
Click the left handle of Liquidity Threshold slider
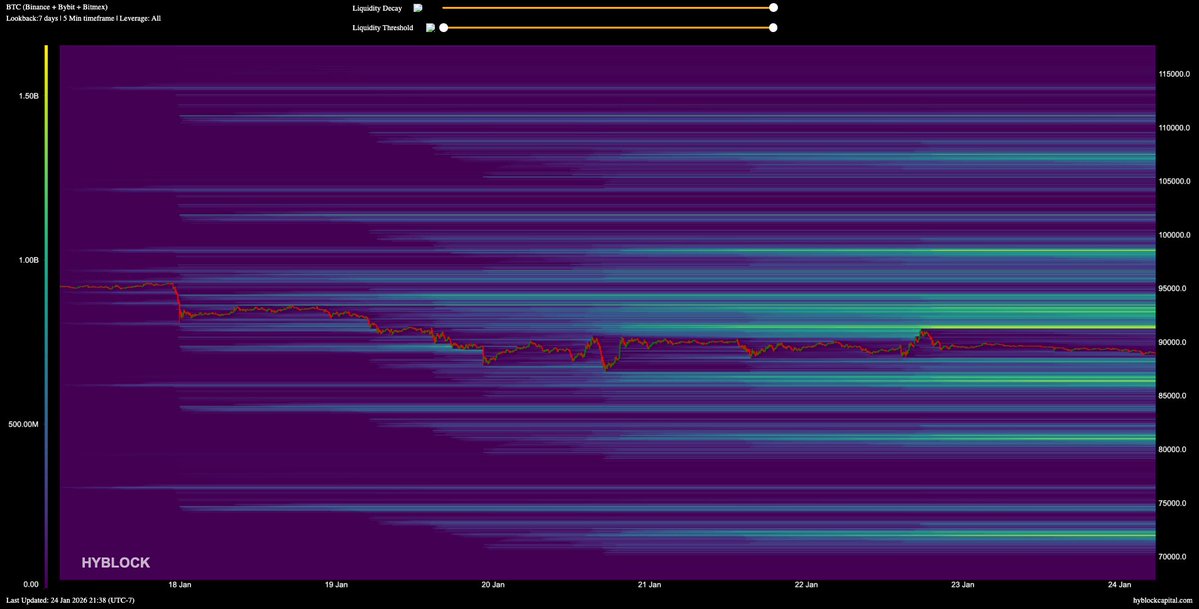443,28
